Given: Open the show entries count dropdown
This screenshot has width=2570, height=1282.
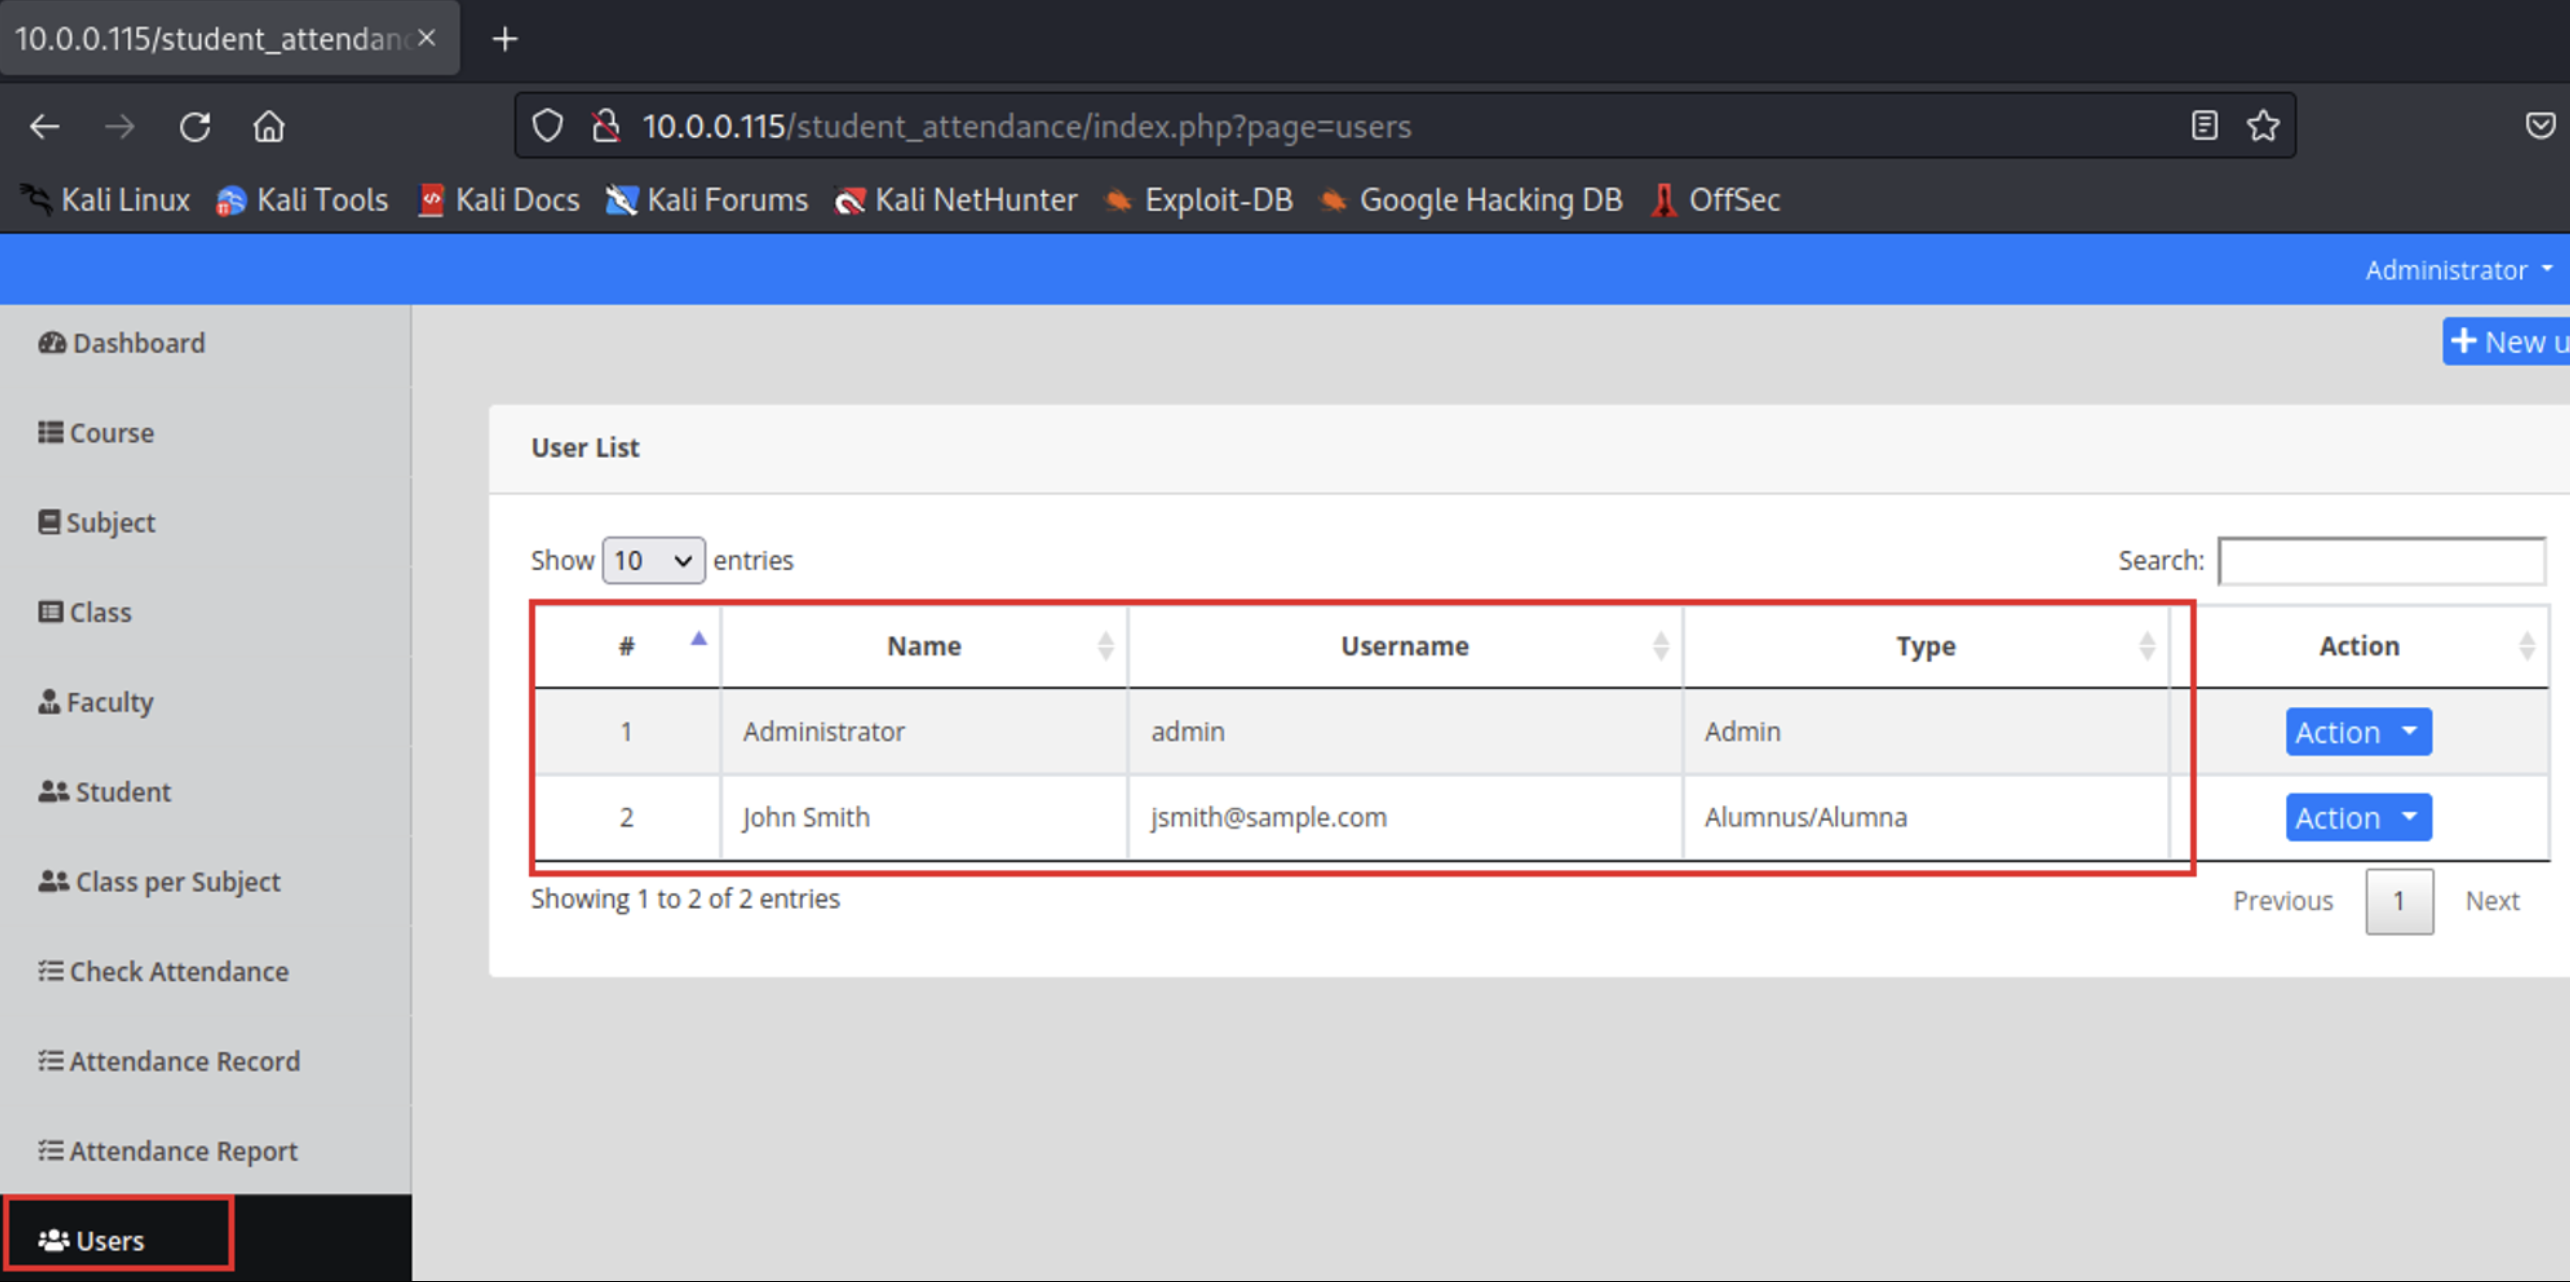Looking at the screenshot, I should 653,560.
